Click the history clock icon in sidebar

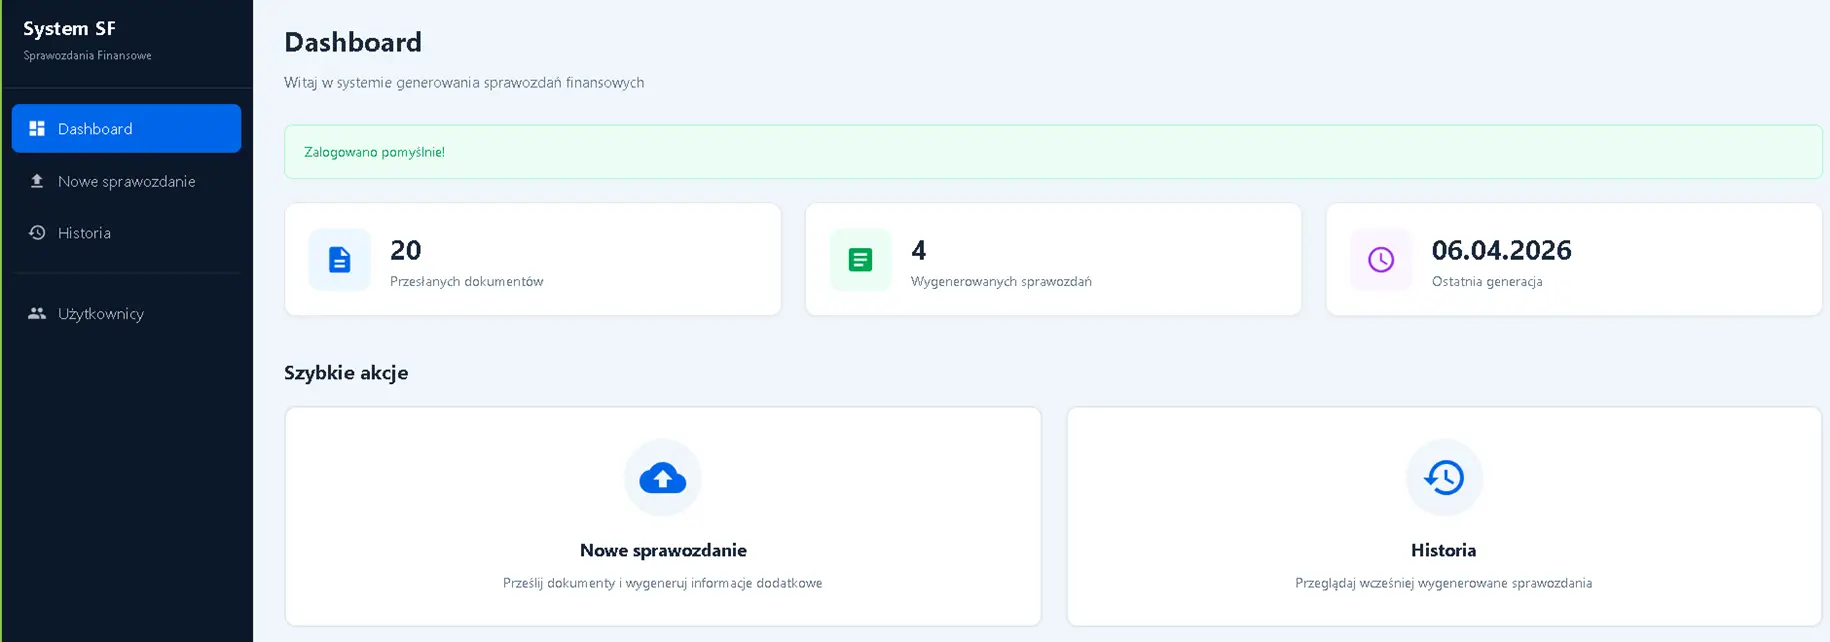coord(37,232)
